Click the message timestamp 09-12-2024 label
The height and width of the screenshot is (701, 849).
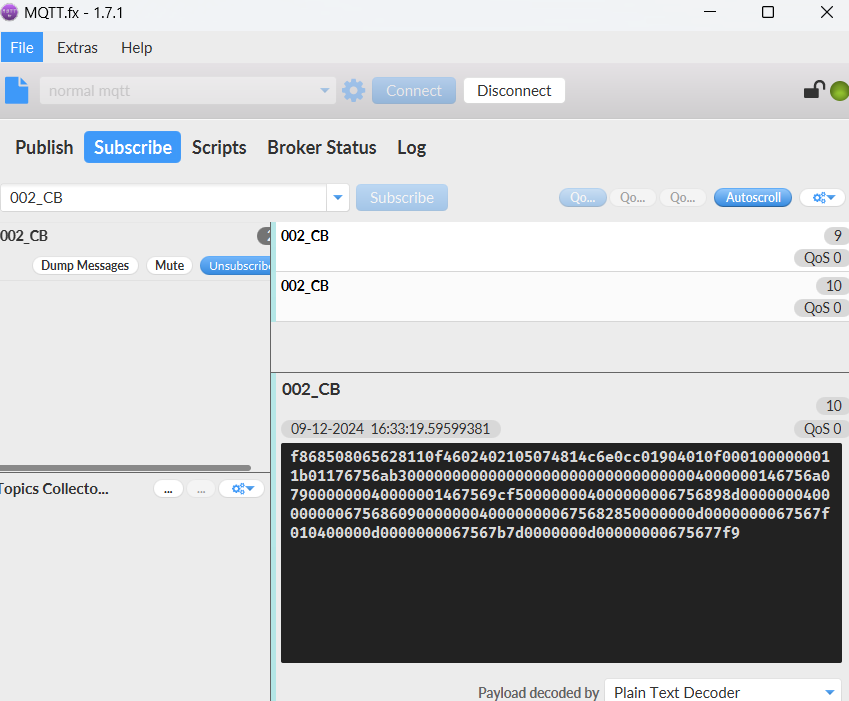pyautogui.click(x=390, y=429)
